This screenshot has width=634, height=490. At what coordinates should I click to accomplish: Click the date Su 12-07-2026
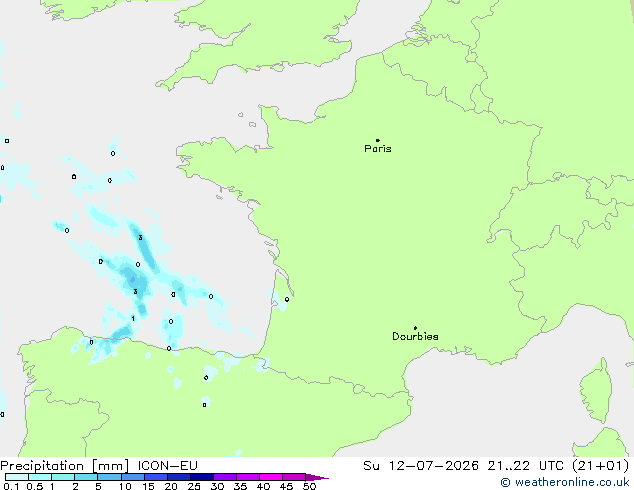421,466
